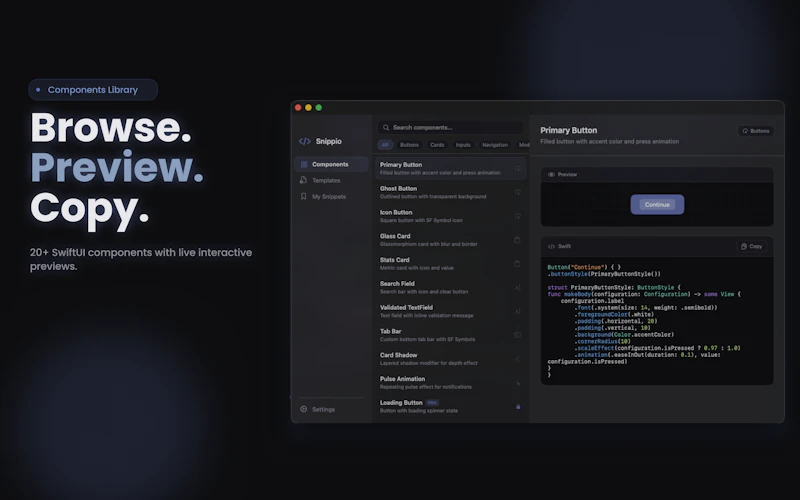The height and width of the screenshot is (500, 800).
Task: Click the Templates icon in sidebar
Action: tap(303, 180)
